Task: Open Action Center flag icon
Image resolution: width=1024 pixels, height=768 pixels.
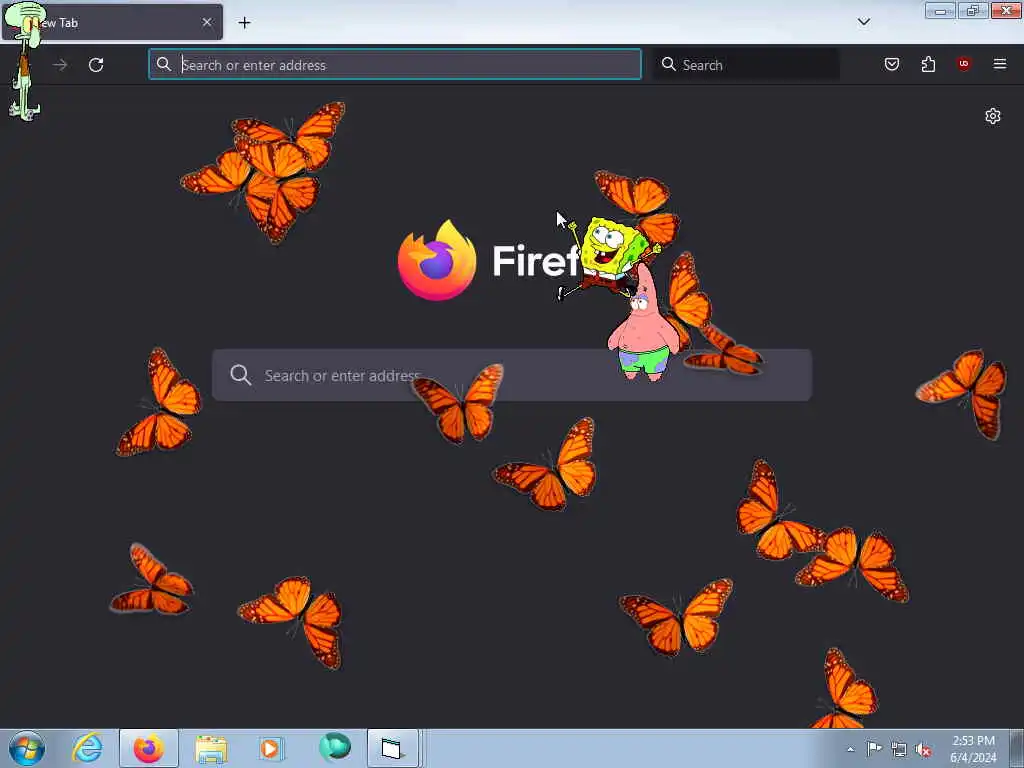Action: pos(874,748)
